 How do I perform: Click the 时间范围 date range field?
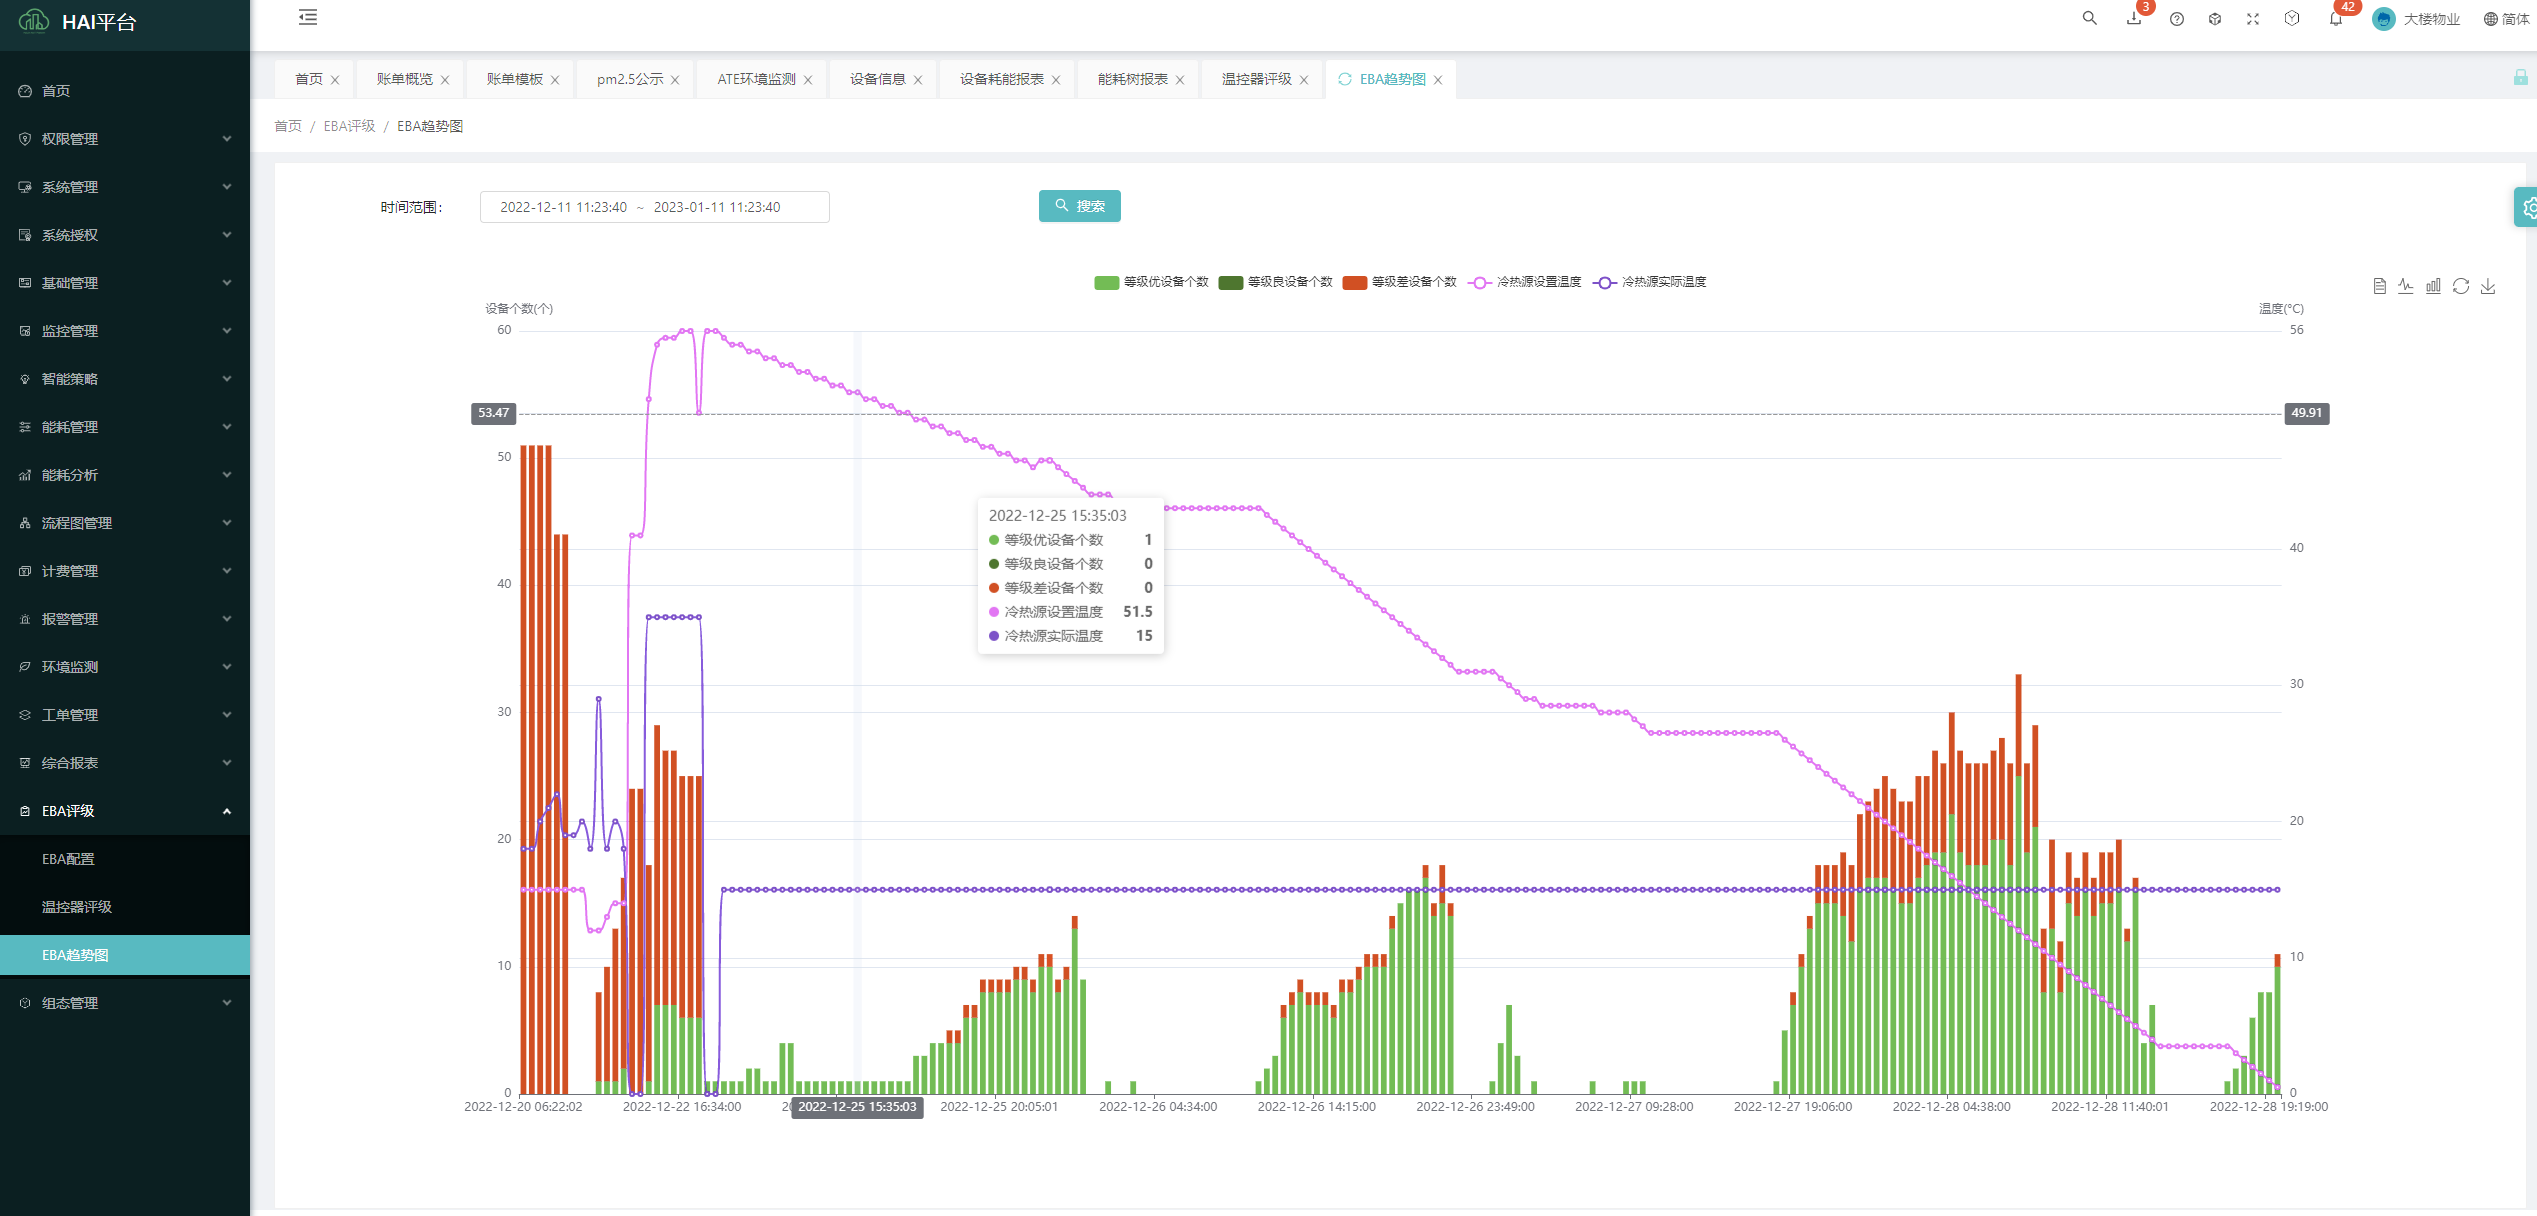coord(655,207)
